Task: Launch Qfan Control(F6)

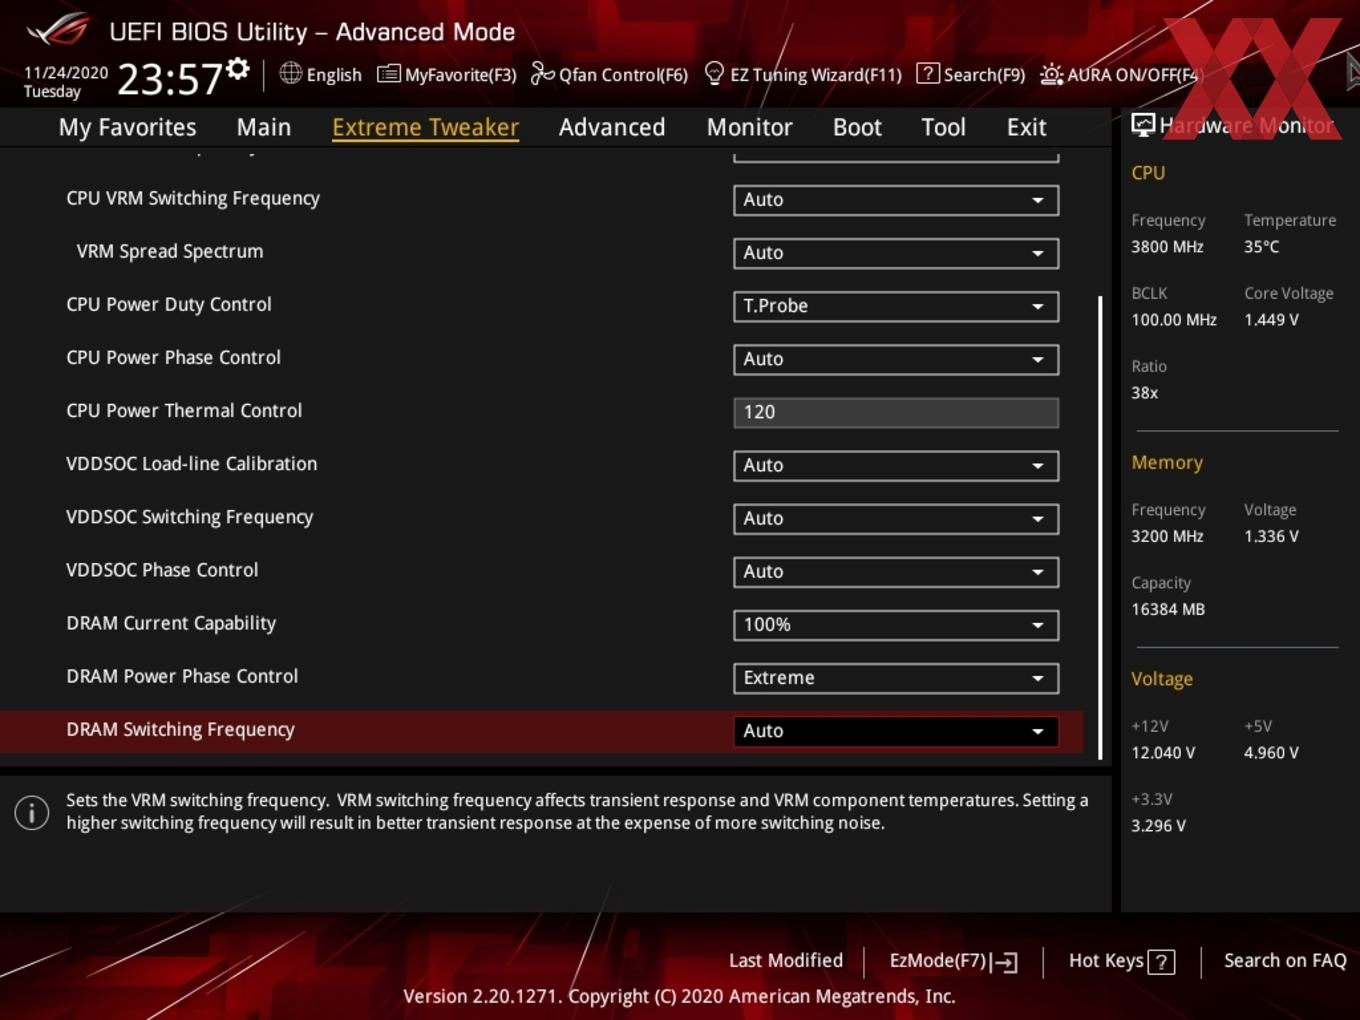Action: tap(623, 75)
